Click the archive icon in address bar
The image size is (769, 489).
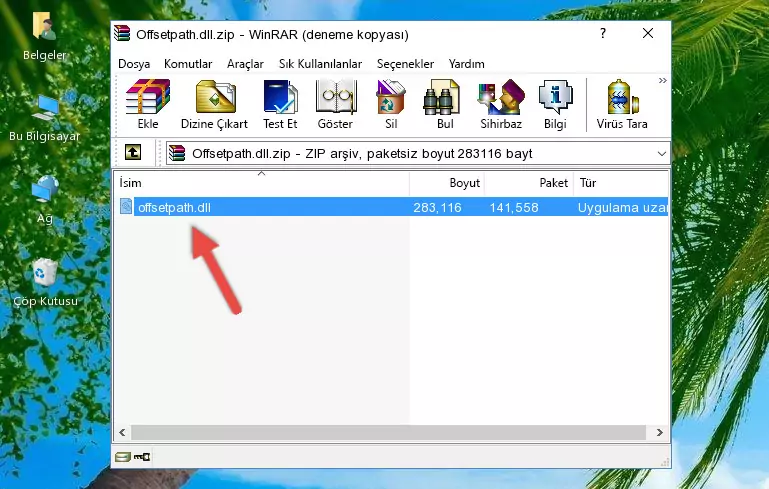(177, 154)
